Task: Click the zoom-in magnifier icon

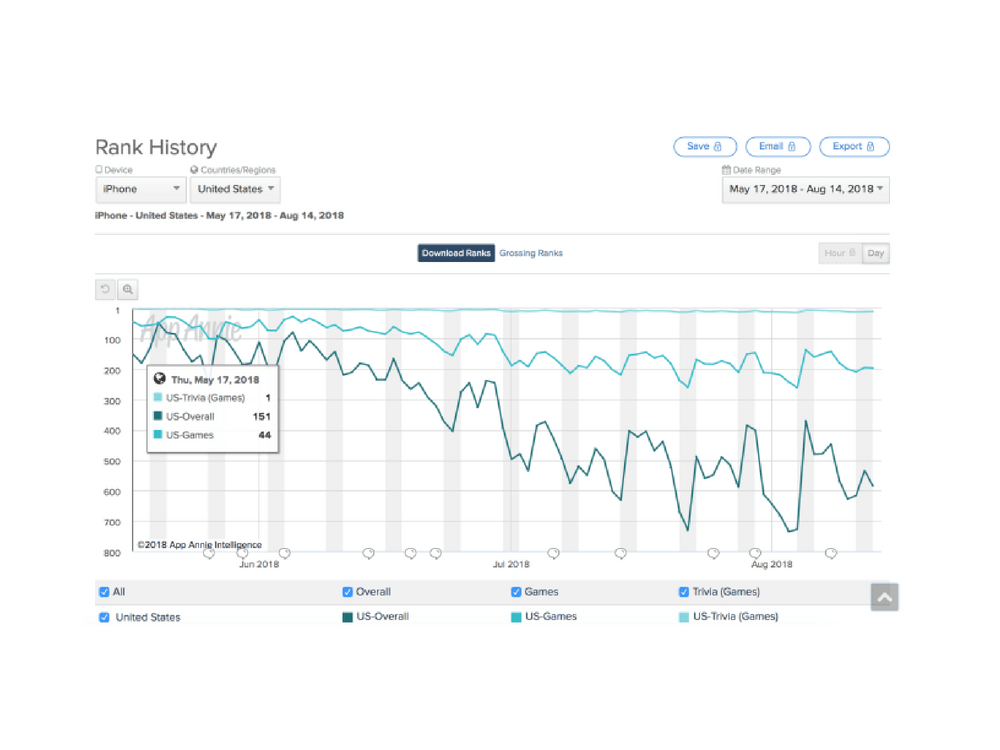Action: [x=128, y=290]
